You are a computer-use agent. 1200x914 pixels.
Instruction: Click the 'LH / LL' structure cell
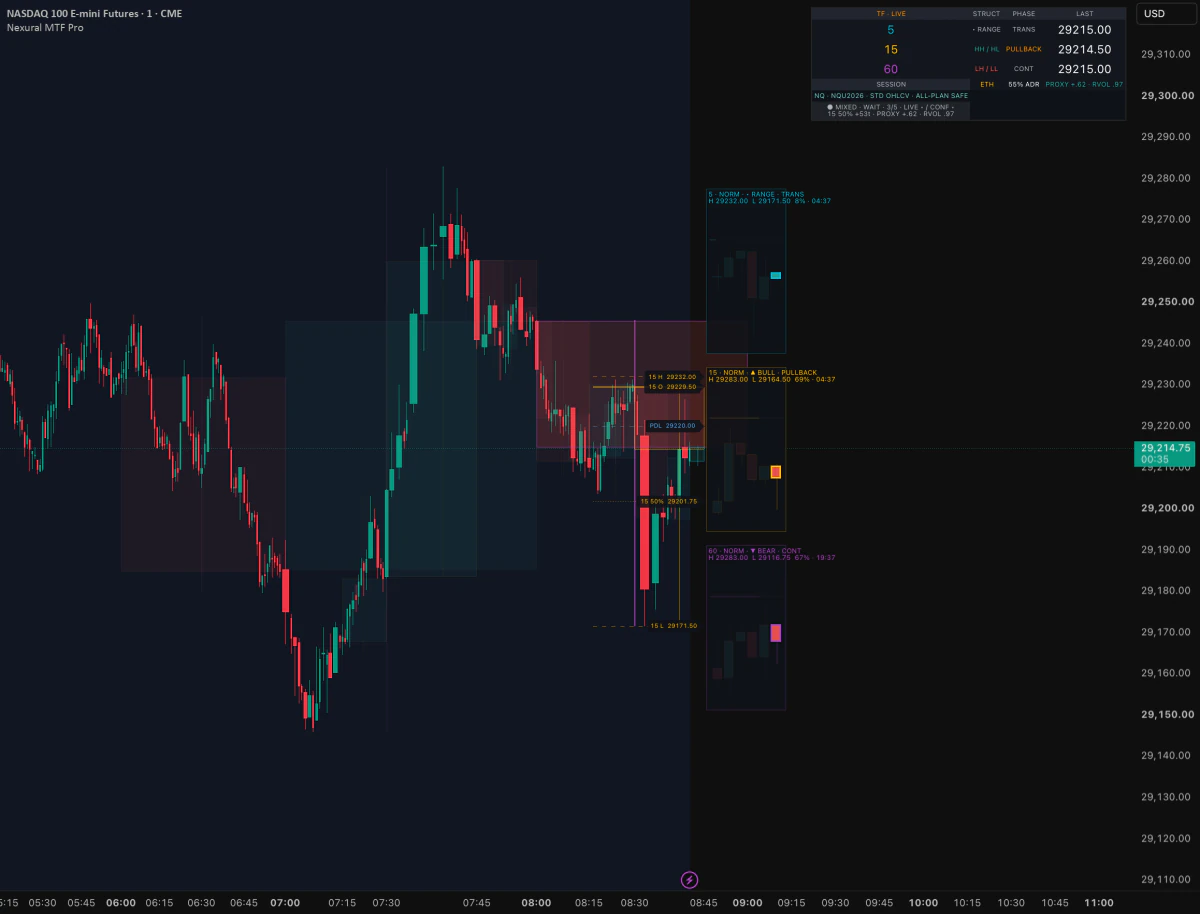(x=986, y=69)
